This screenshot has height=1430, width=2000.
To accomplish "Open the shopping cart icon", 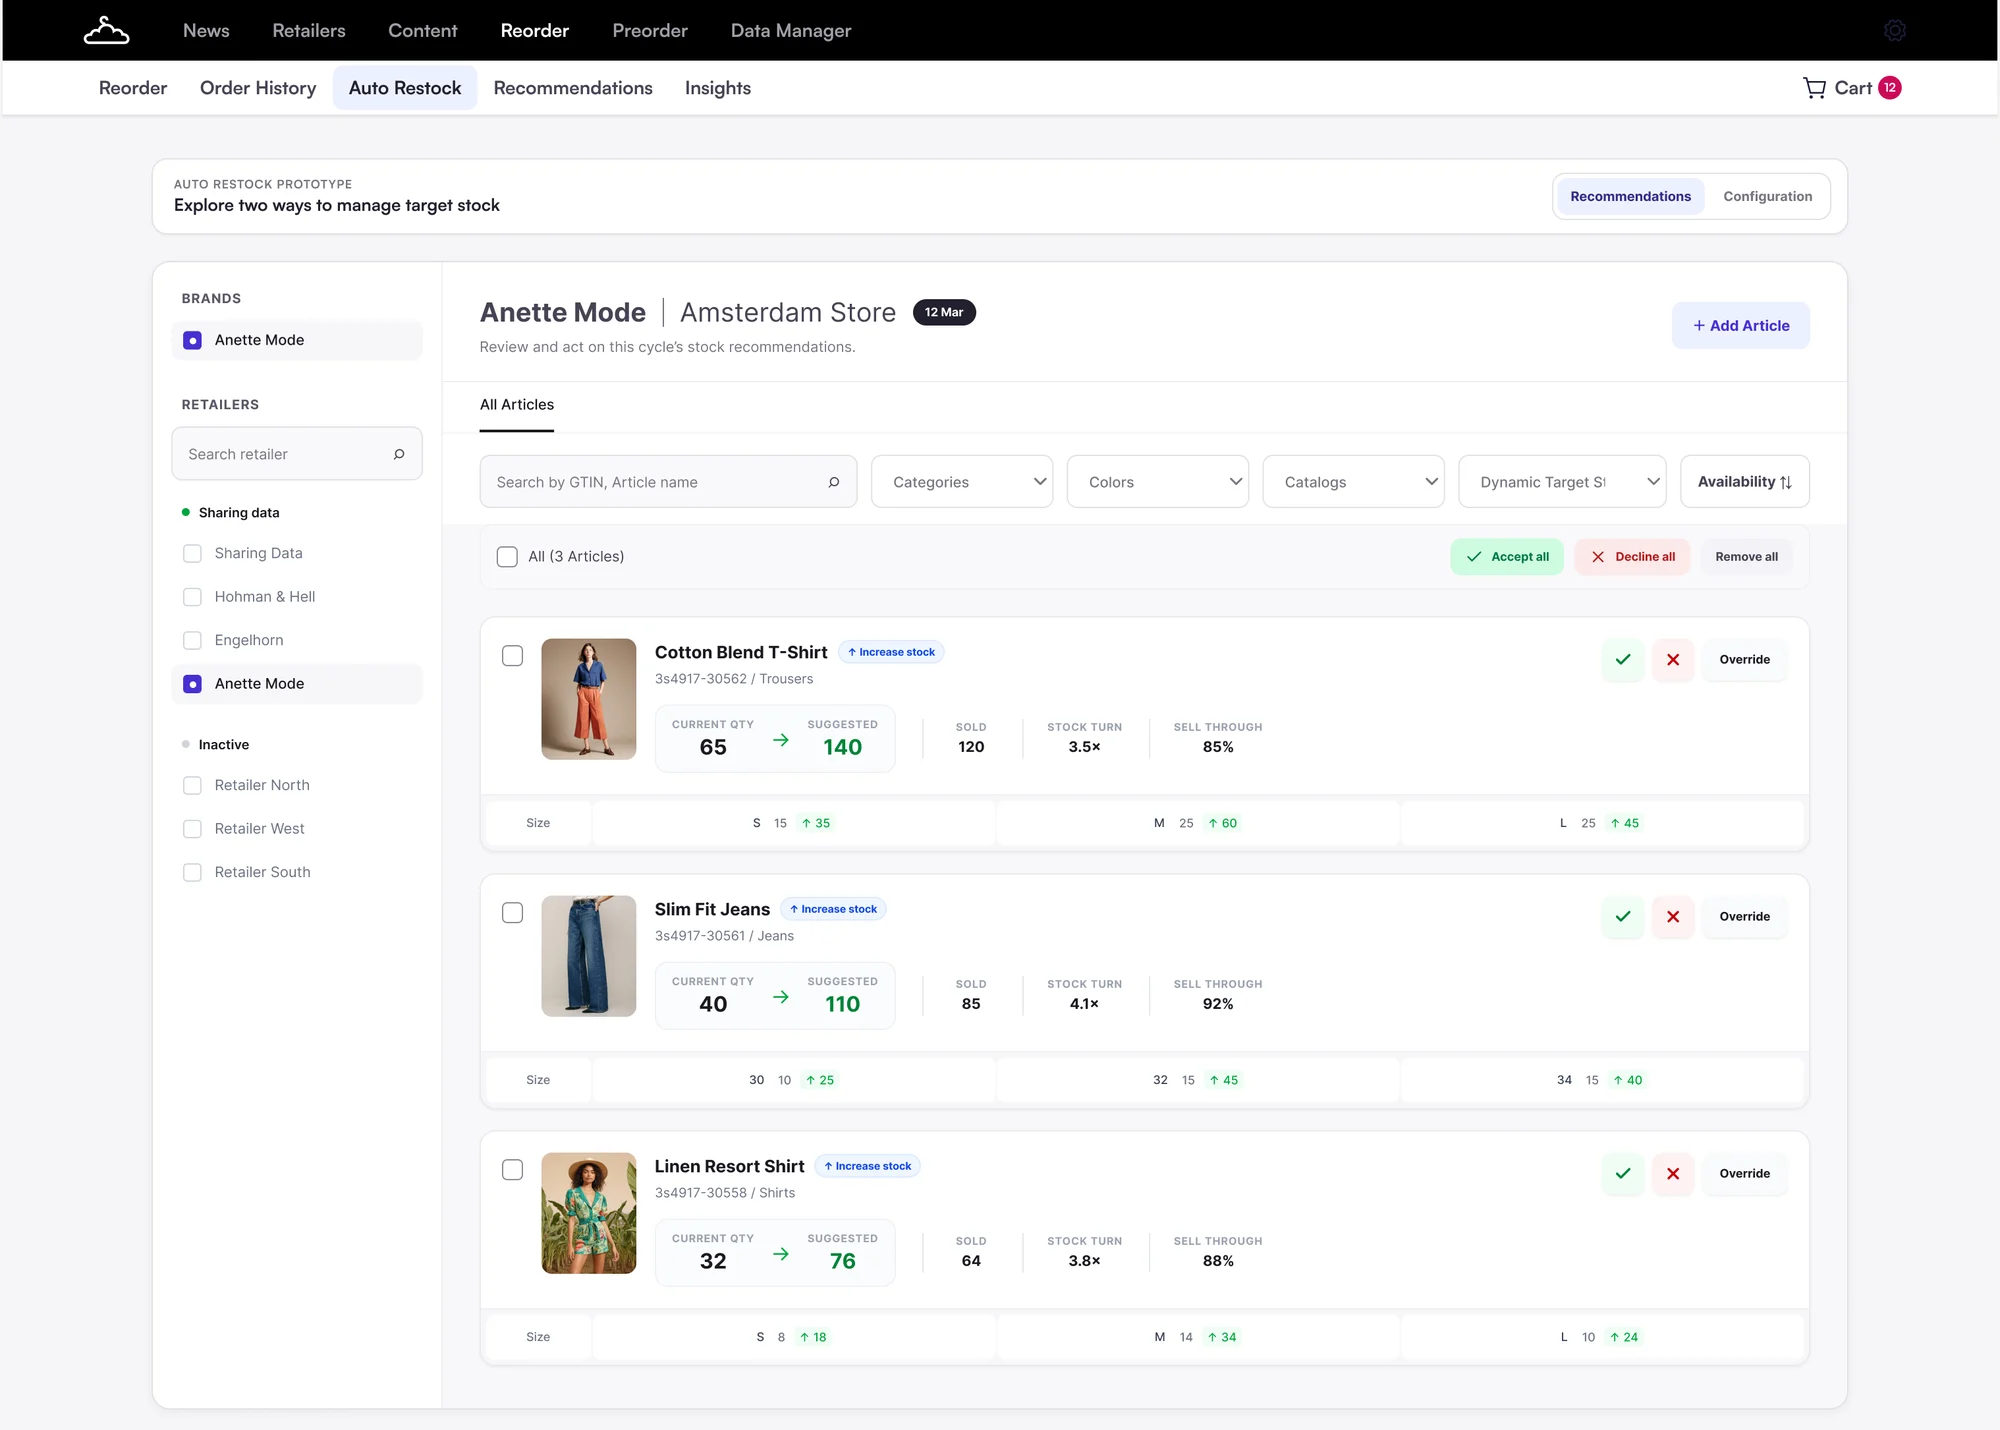I will [1814, 88].
